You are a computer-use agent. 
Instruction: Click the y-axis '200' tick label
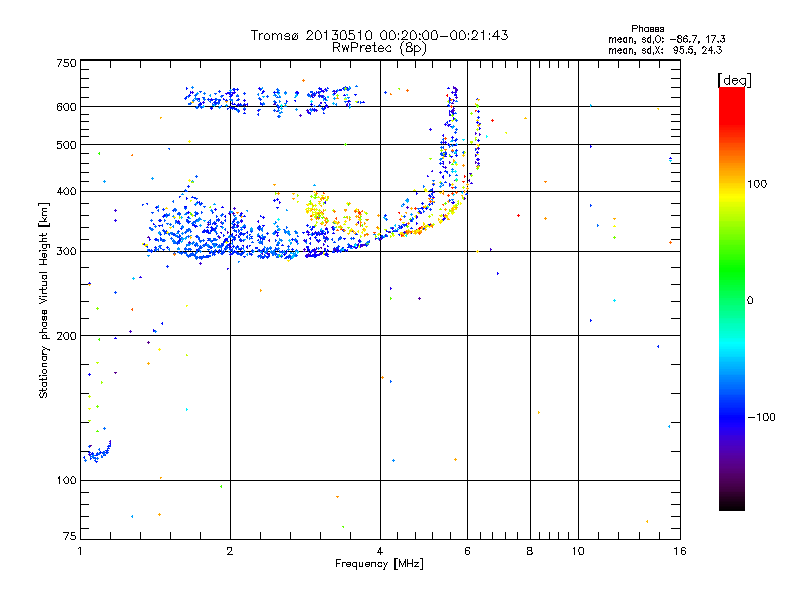pos(66,336)
